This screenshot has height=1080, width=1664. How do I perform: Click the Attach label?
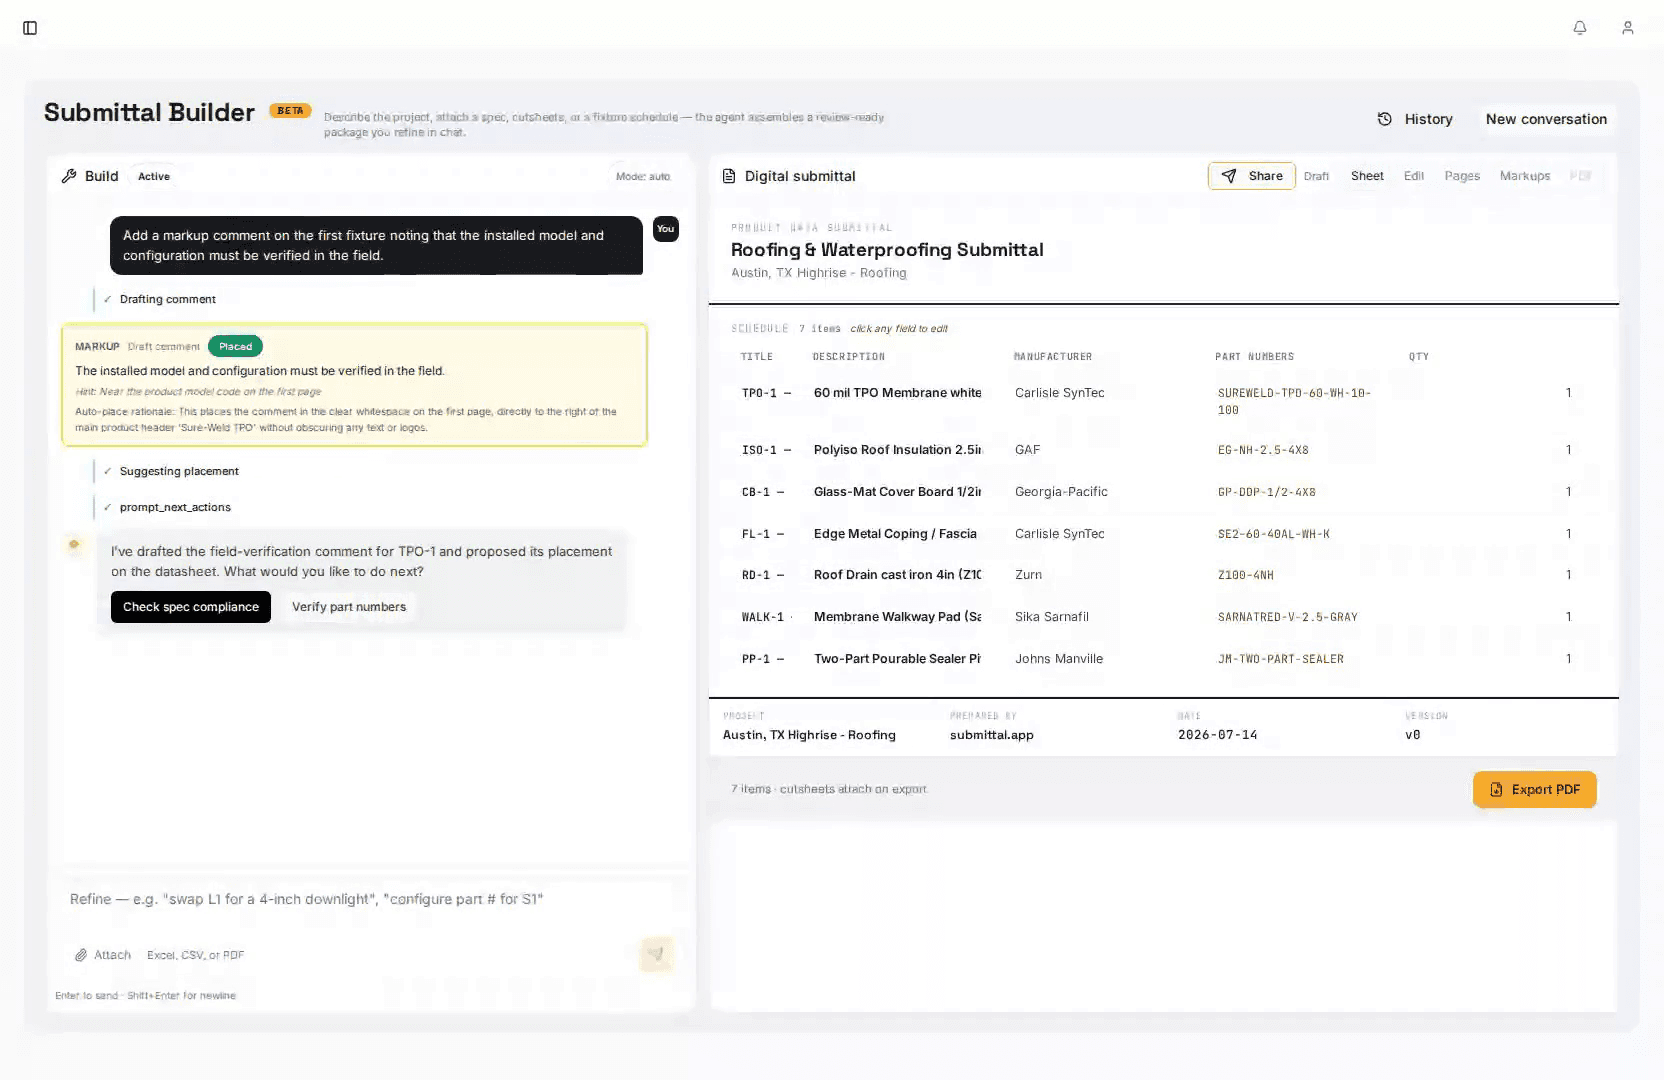coord(112,955)
